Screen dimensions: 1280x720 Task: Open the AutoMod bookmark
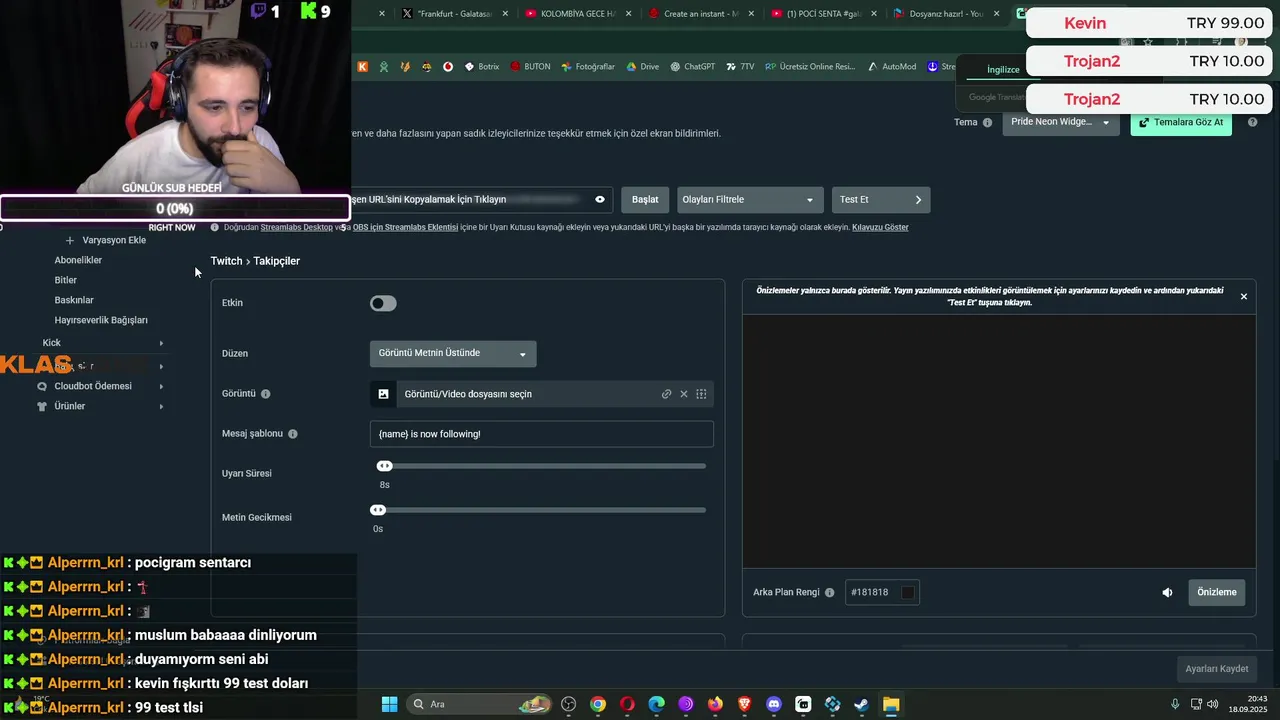892,67
